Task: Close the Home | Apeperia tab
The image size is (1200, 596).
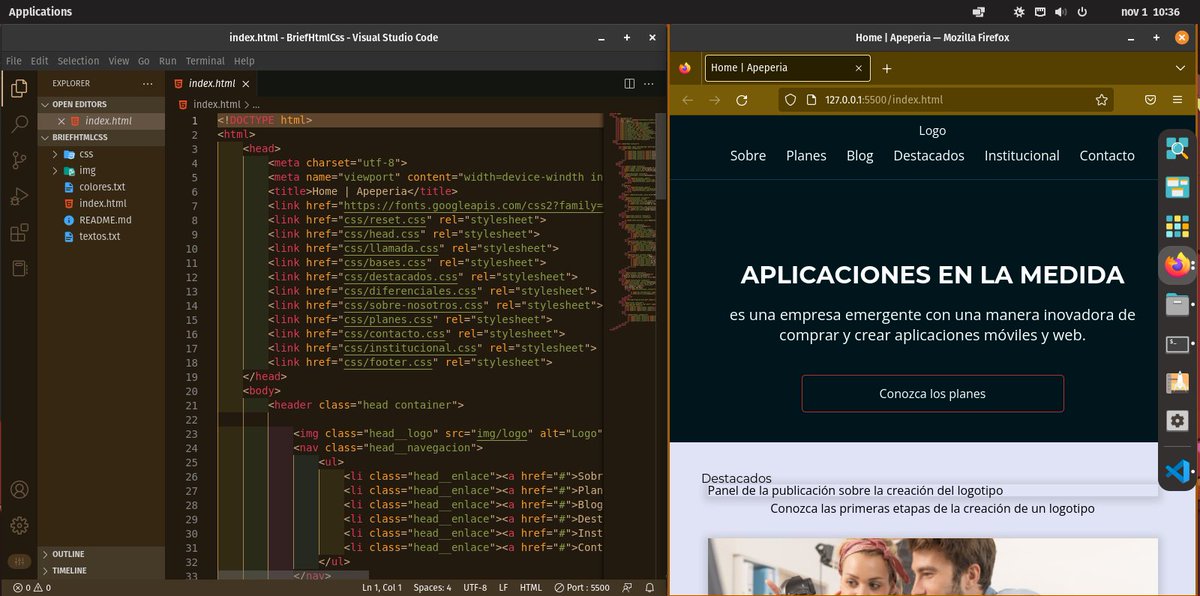Action: (x=858, y=68)
